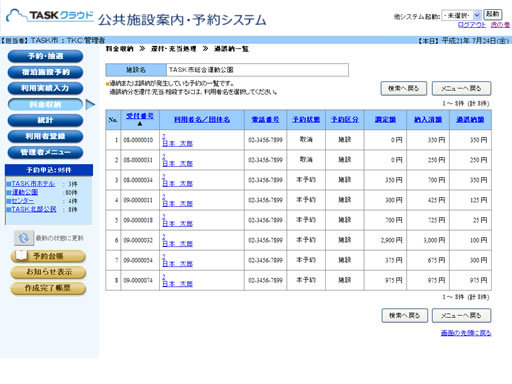Image resolution: width=512 pixels, height=384 pixels.
Task: Click the 料金収納 breadcrumb text
Action: coord(120,49)
